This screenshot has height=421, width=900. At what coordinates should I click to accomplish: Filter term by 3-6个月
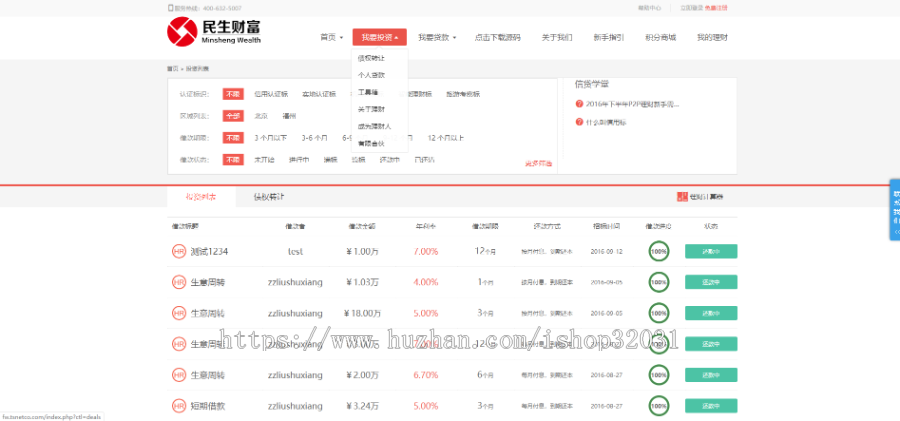click(x=315, y=138)
